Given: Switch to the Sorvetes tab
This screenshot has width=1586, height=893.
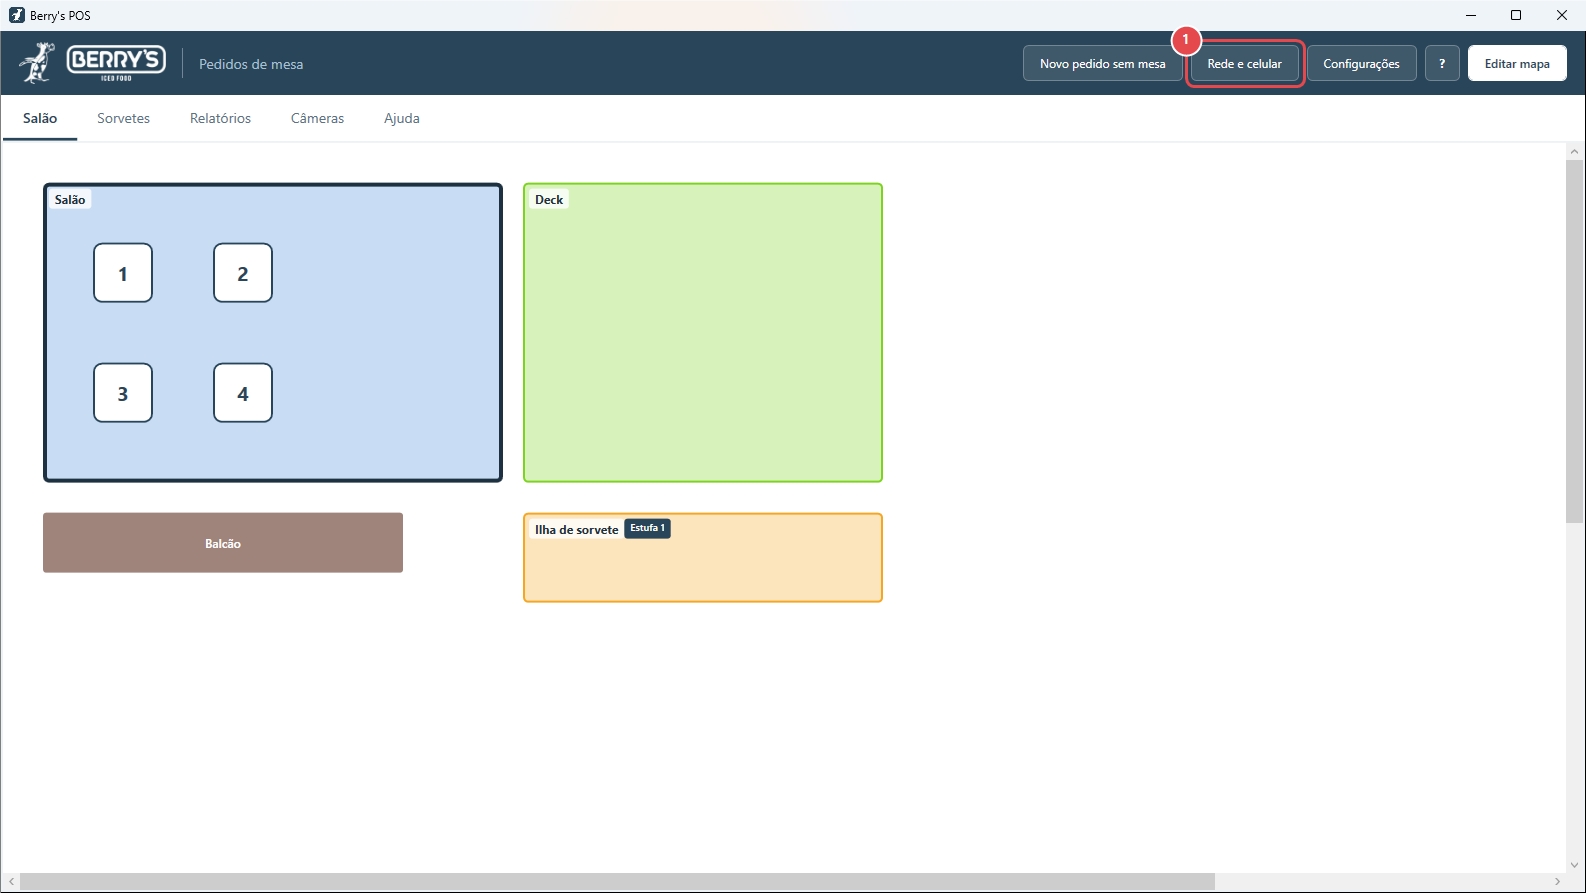Looking at the screenshot, I should coord(123,118).
